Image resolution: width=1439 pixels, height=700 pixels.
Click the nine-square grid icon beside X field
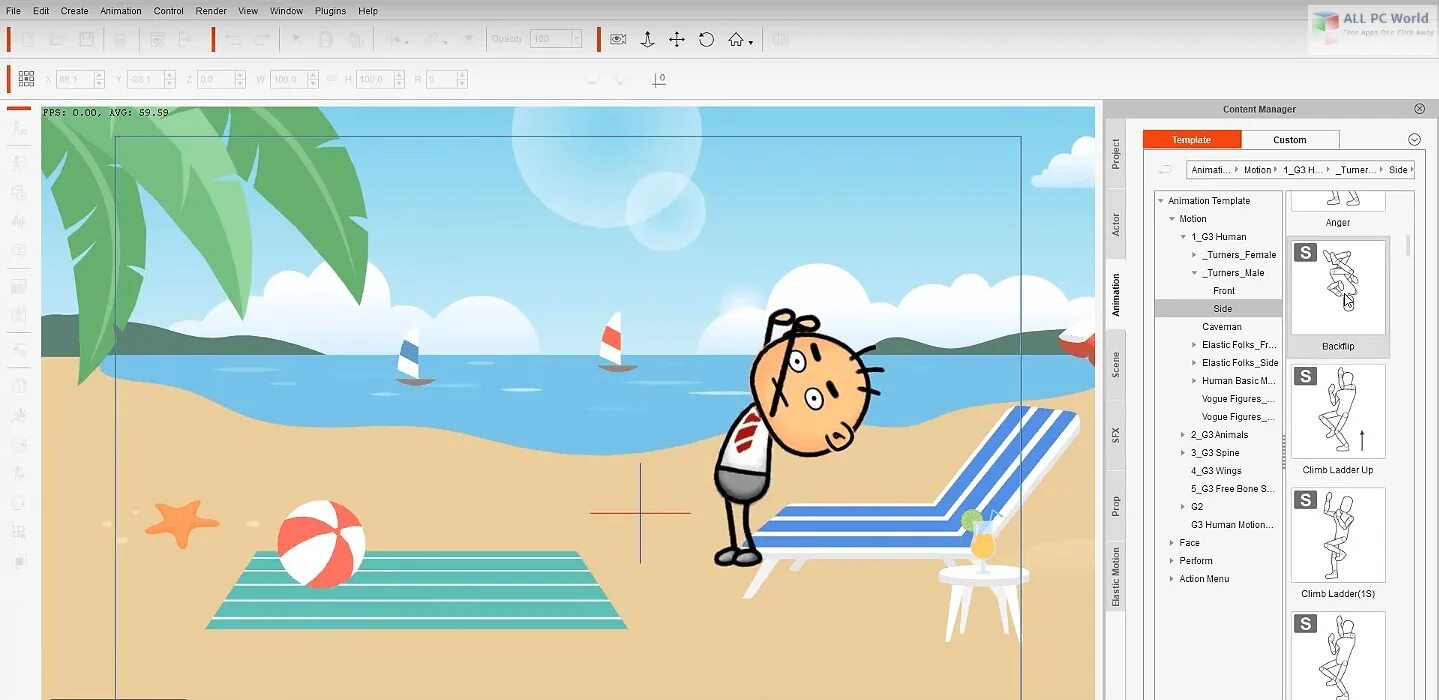click(27, 78)
